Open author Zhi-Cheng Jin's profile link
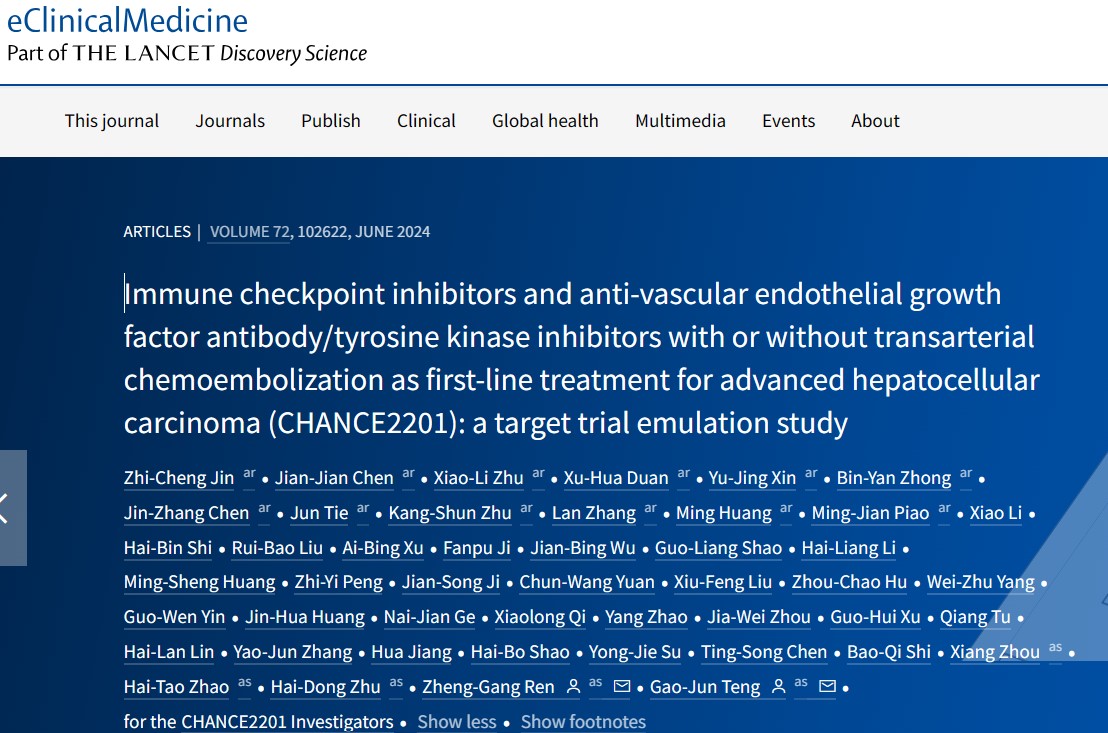The image size is (1108, 733). click(x=179, y=478)
